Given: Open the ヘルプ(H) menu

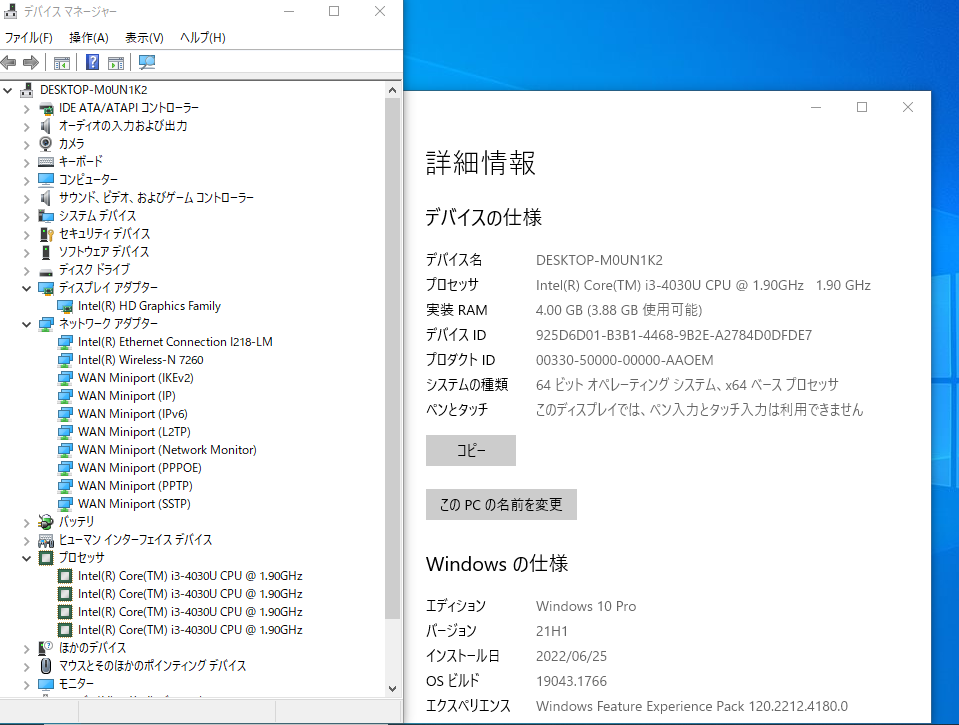Looking at the screenshot, I should point(202,38).
